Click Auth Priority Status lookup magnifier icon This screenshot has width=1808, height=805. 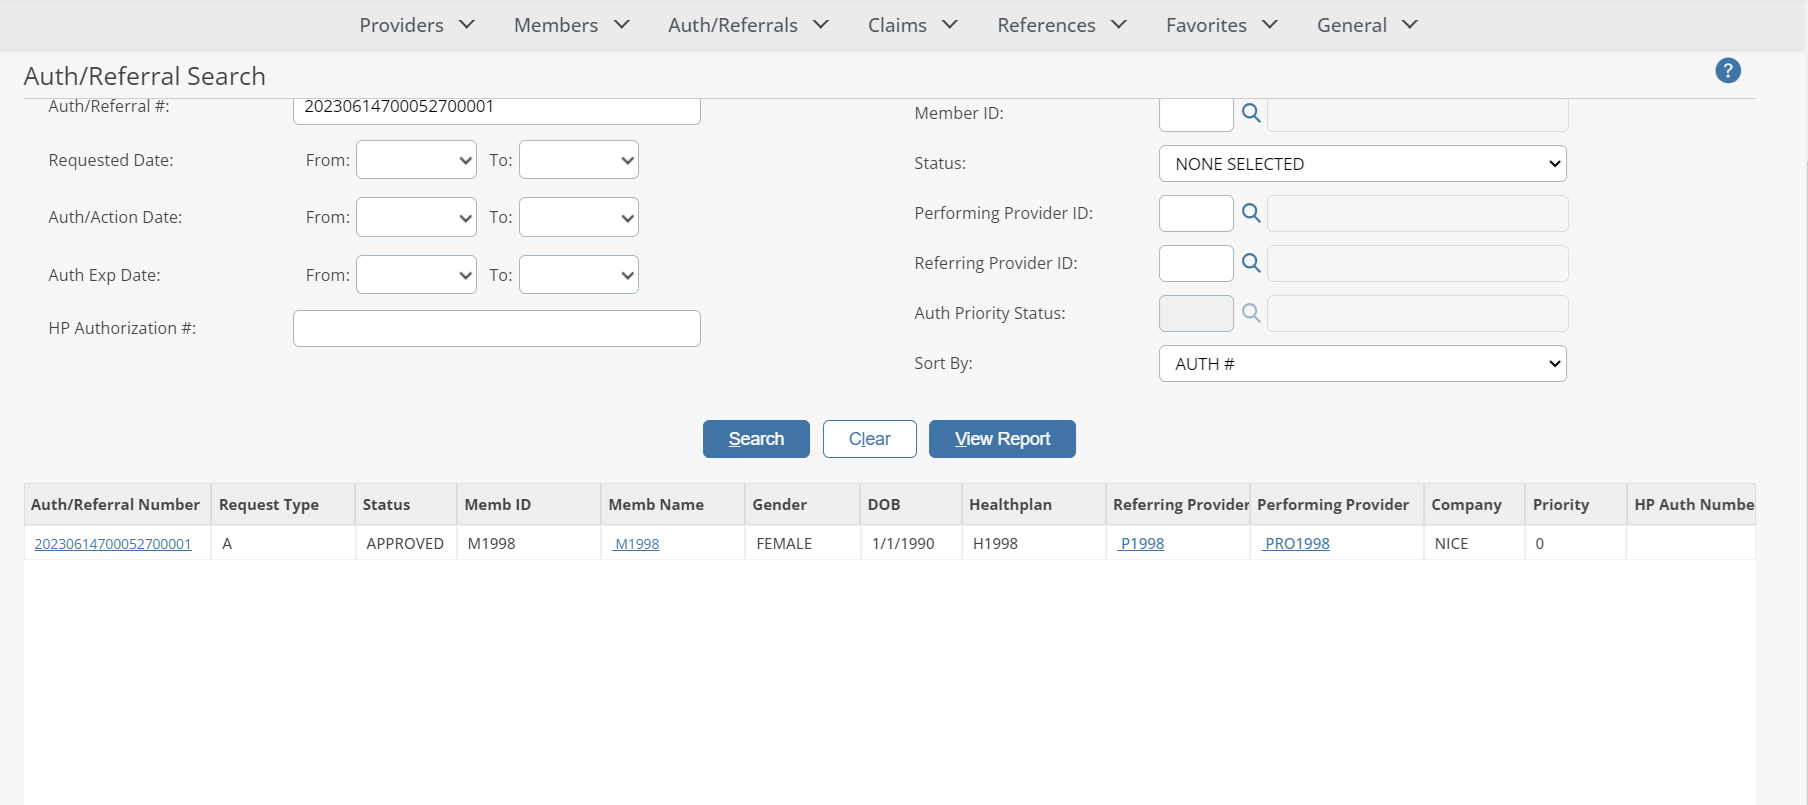1250,313
